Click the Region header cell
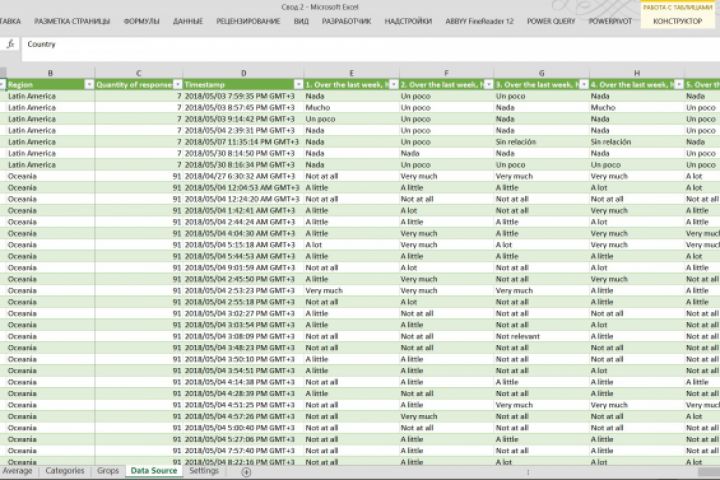Screen dimensions: 720x480 tap(50, 85)
